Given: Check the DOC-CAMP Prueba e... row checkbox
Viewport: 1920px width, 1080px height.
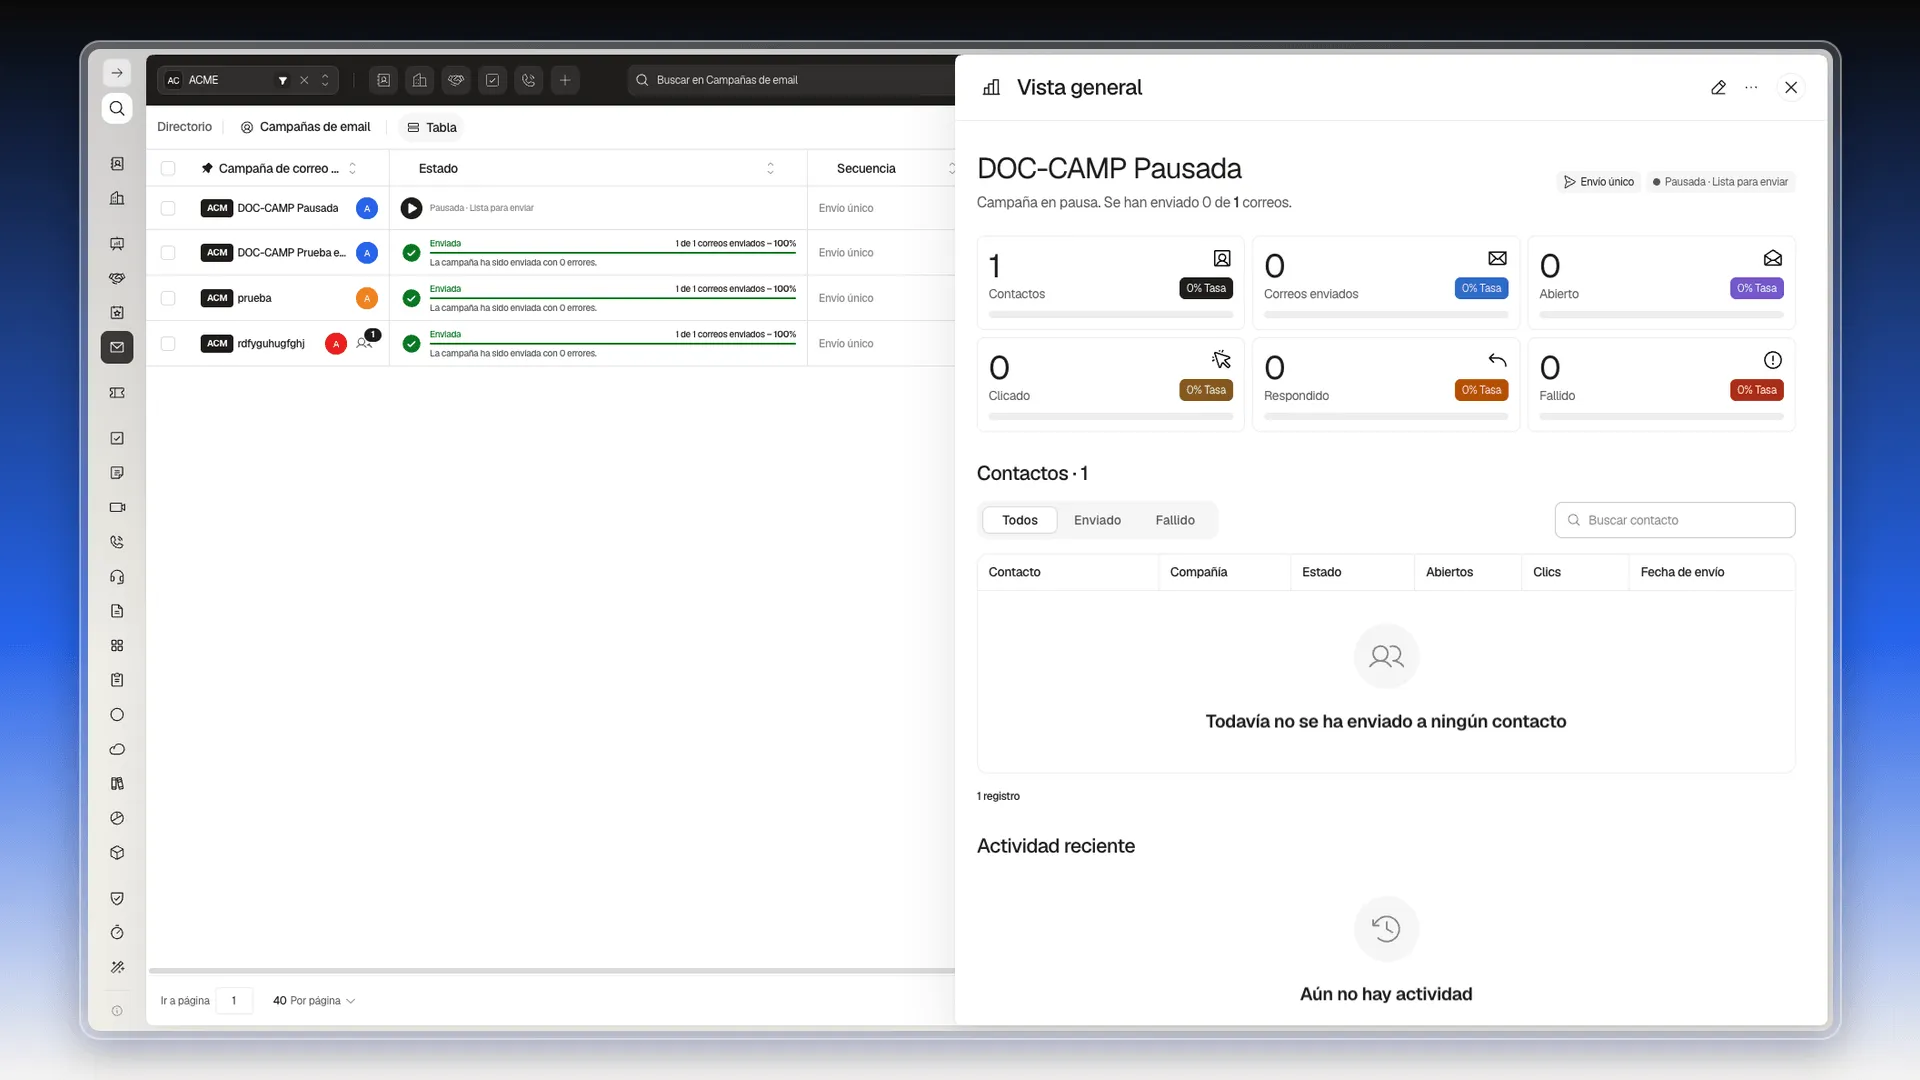Looking at the screenshot, I should [168, 253].
